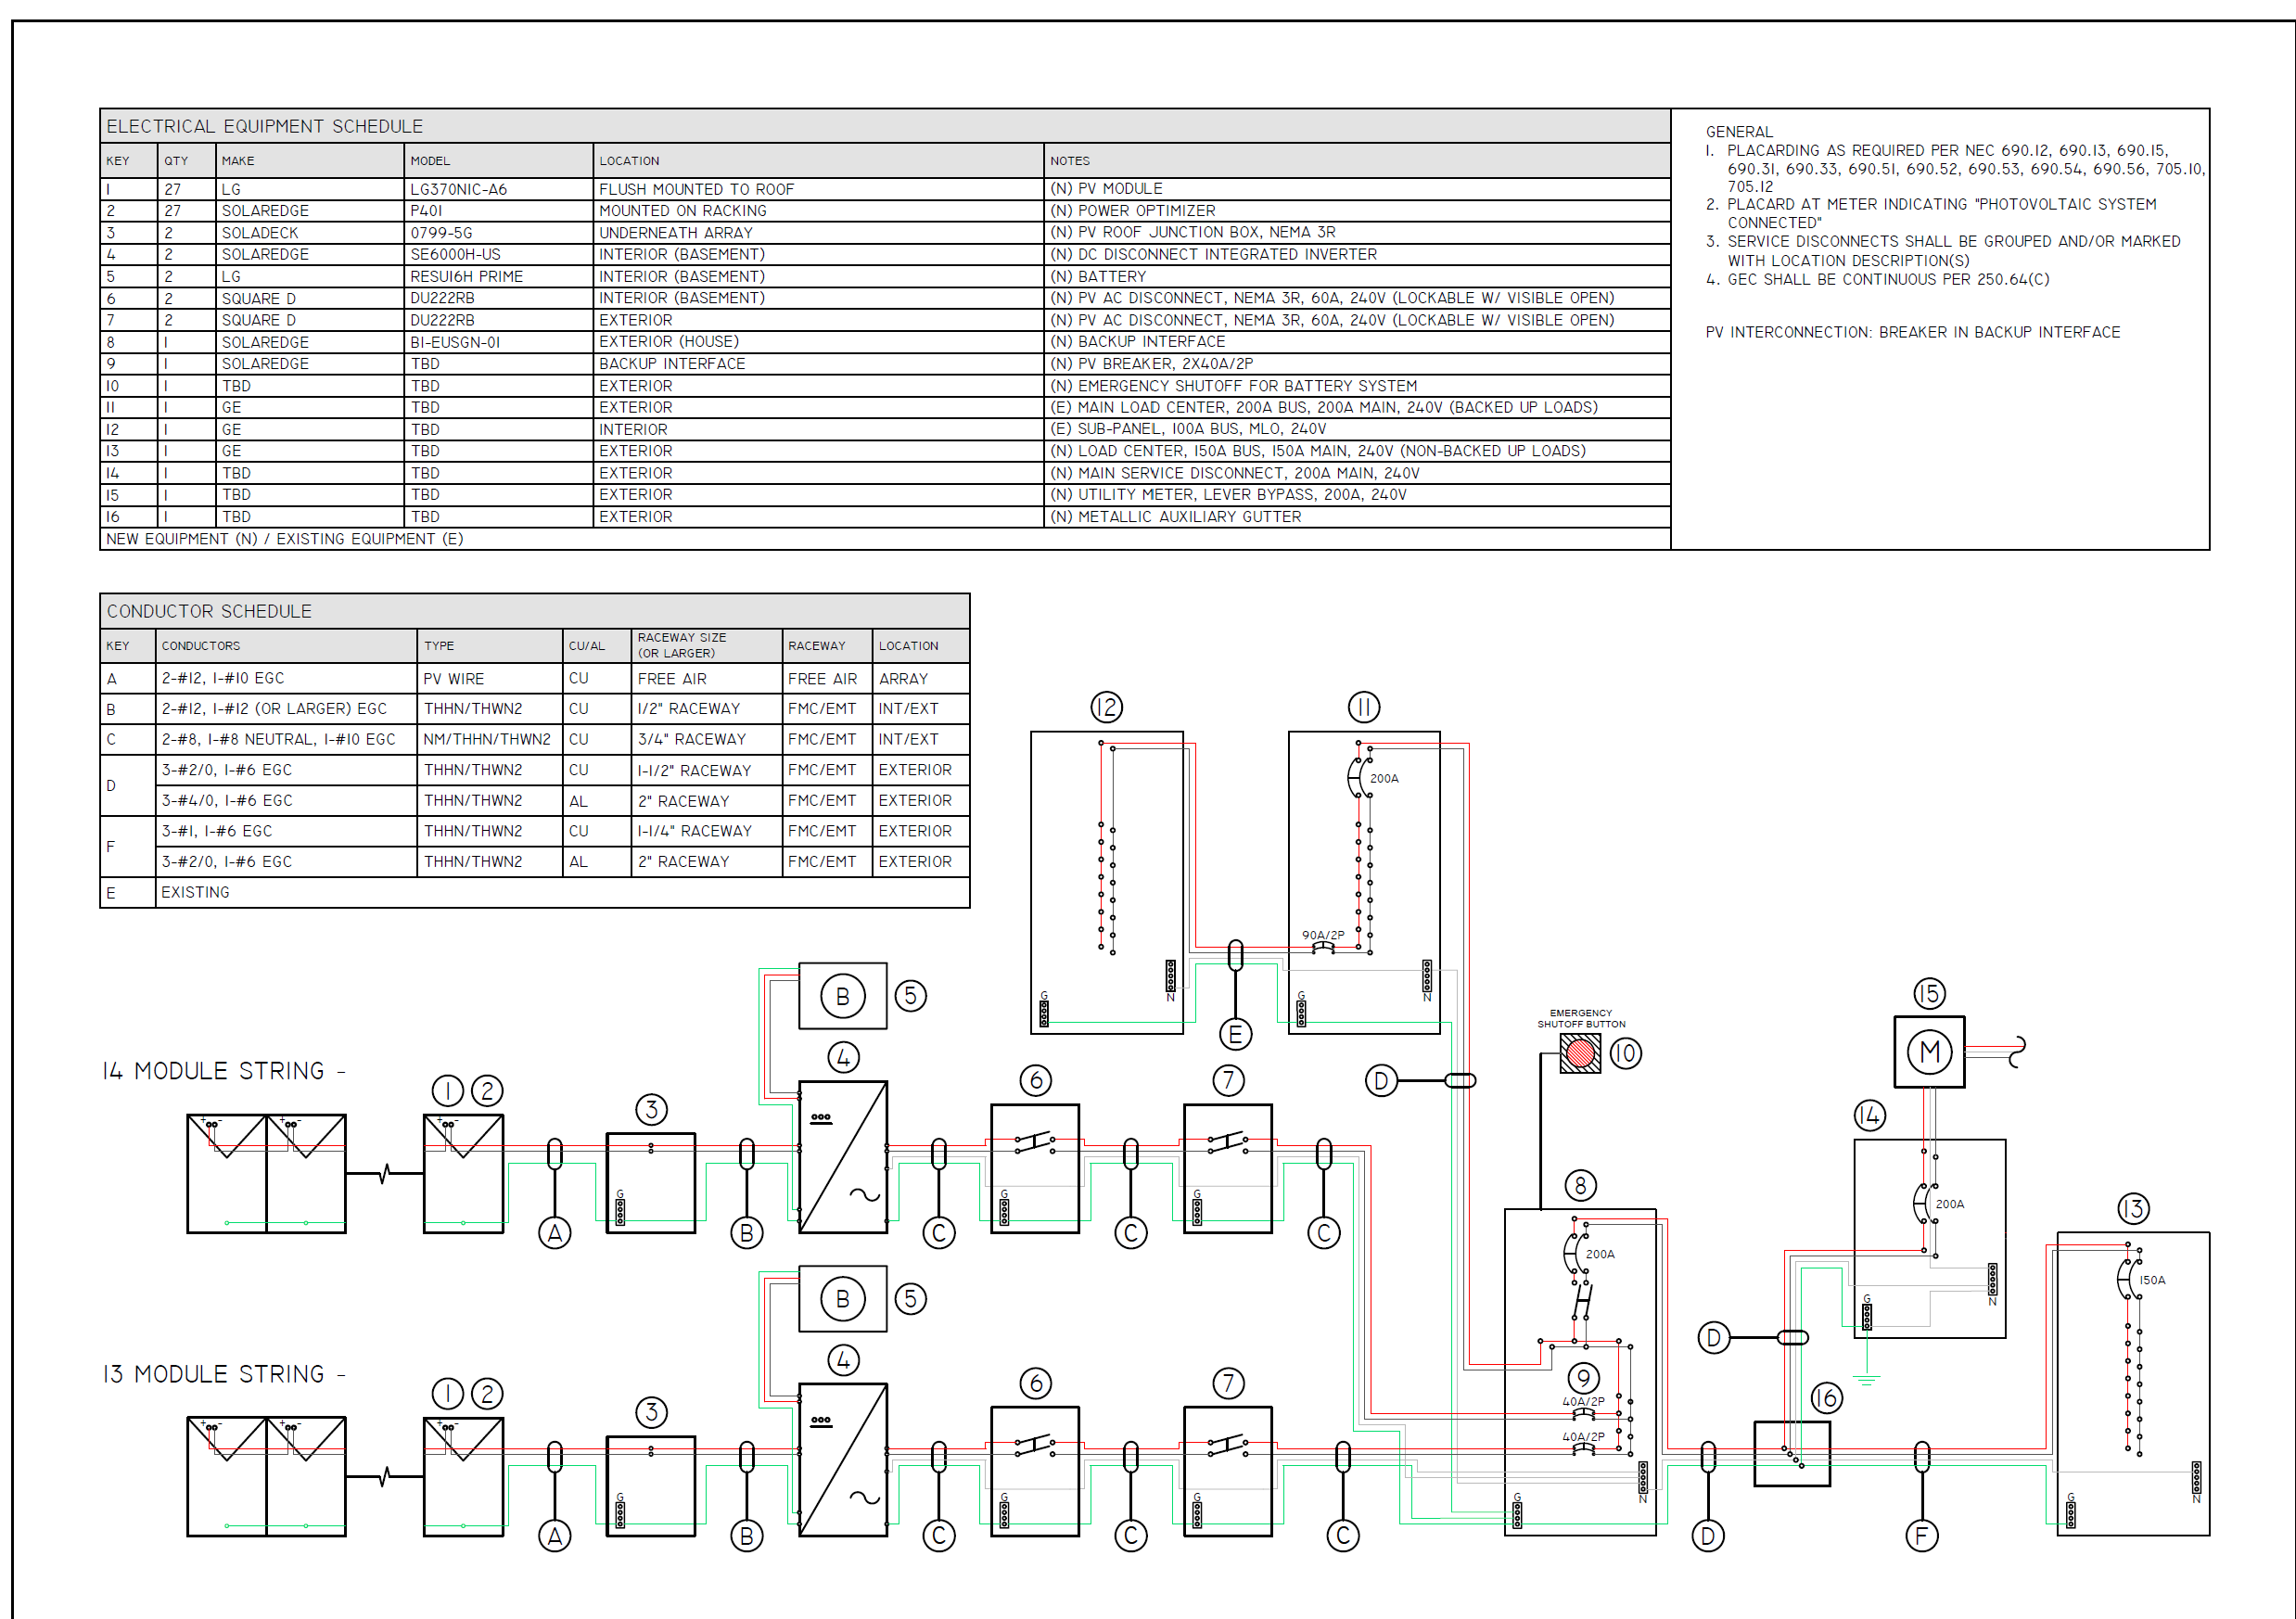Select callout circle 15 above meter
The image size is (2296, 1619).
[1929, 993]
